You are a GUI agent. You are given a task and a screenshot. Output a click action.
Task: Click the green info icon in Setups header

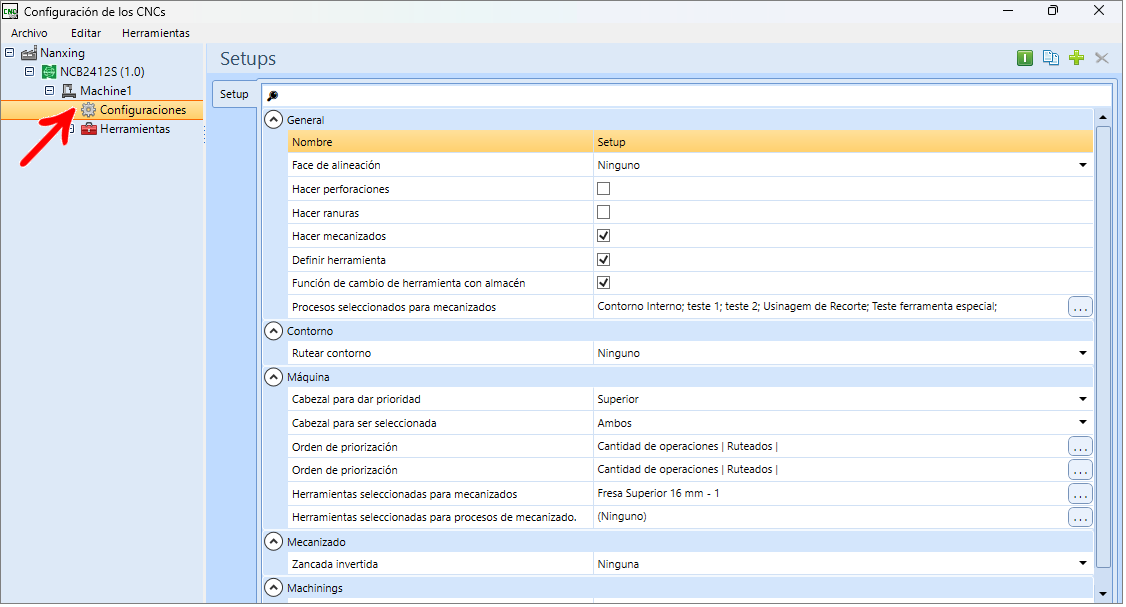coord(1025,58)
